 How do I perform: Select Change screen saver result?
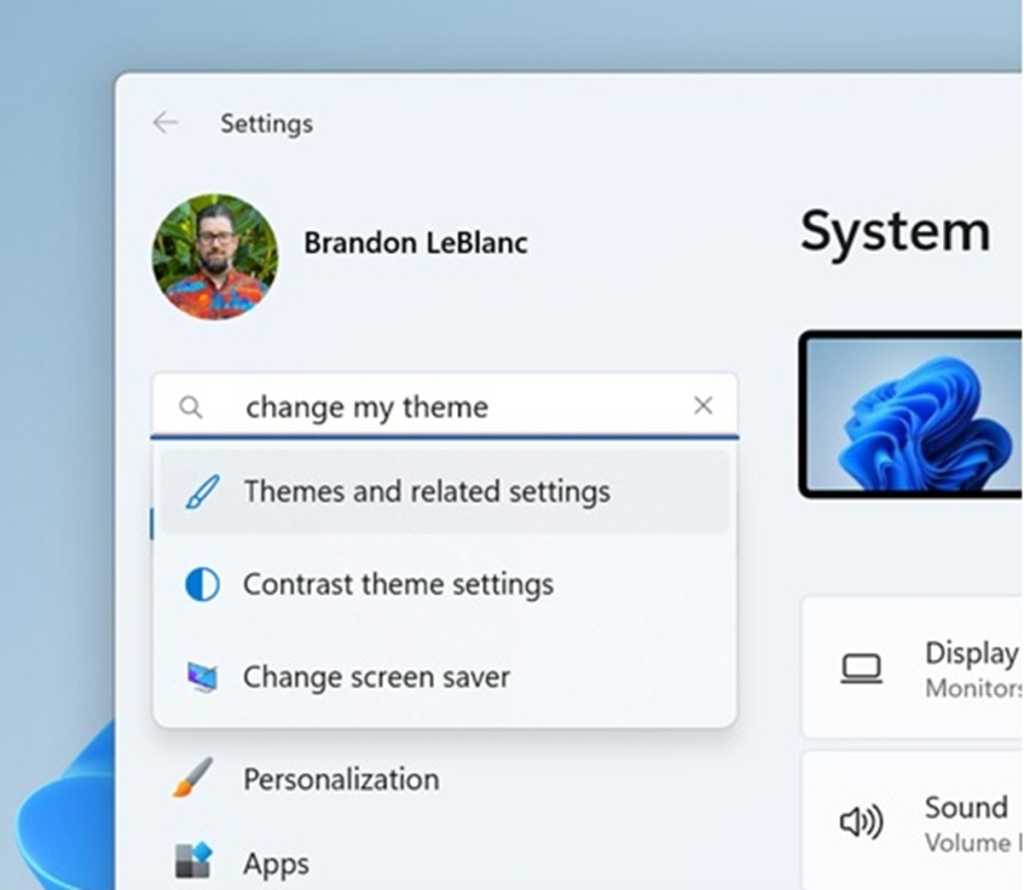(x=376, y=677)
